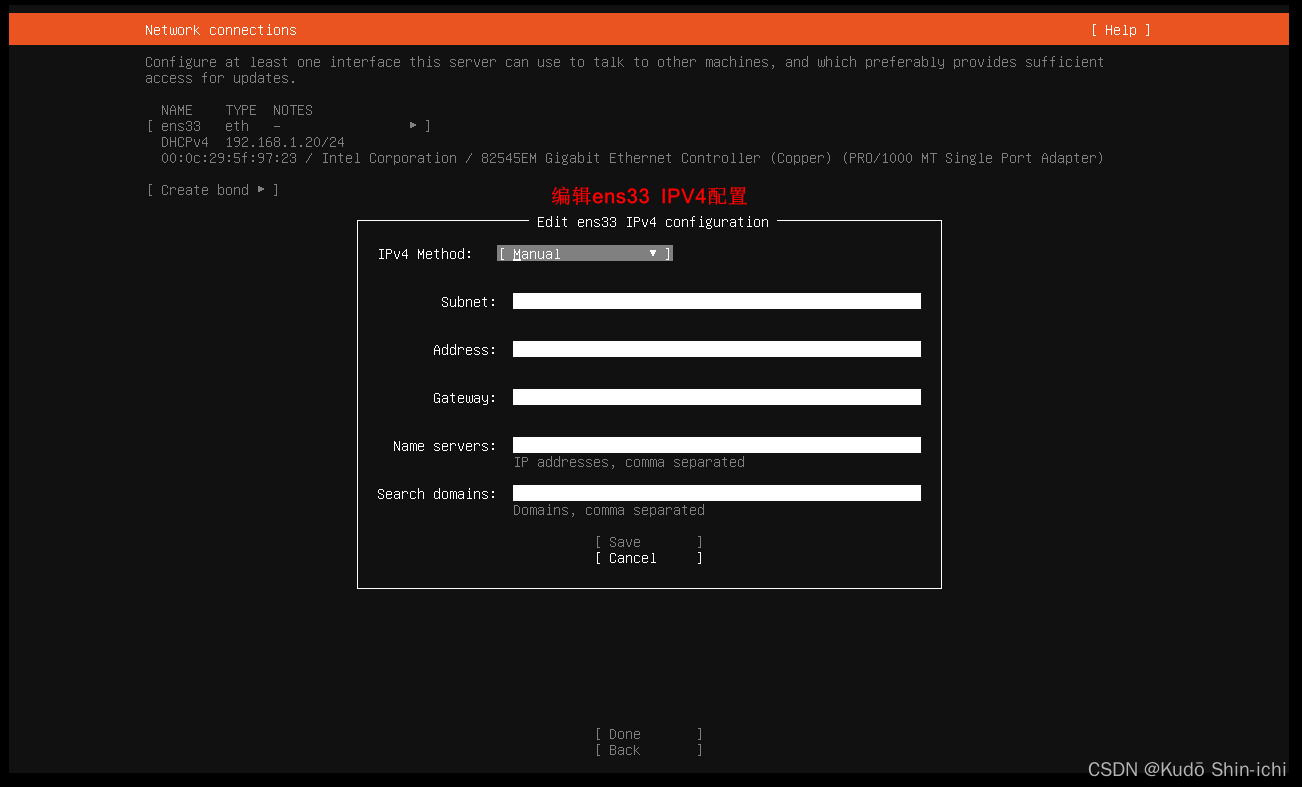Go Back from Network connections
This screenshot has width=1302, height=787.
tap(649, 750)
